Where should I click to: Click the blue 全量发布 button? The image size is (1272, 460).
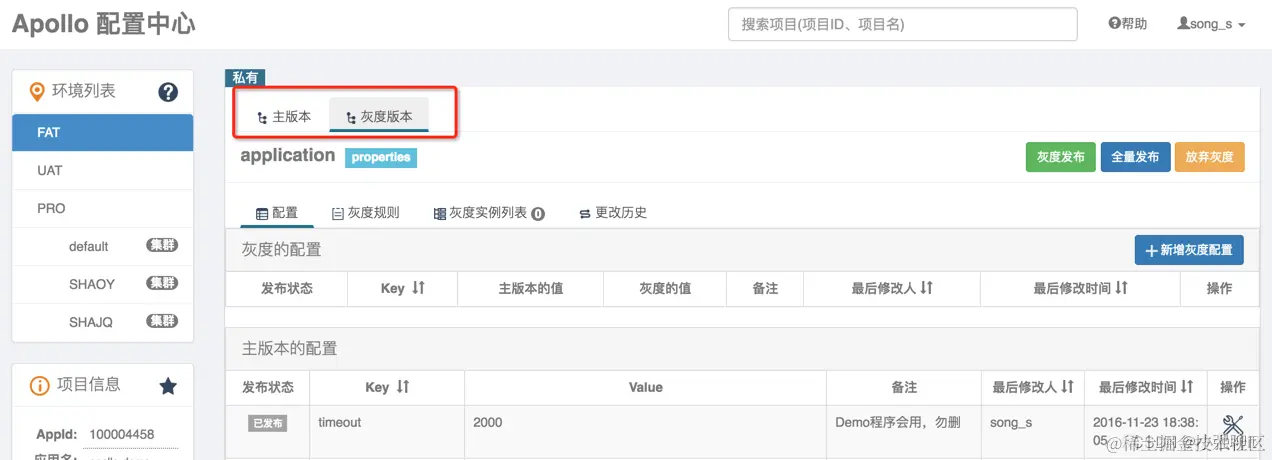[1135, 157]
